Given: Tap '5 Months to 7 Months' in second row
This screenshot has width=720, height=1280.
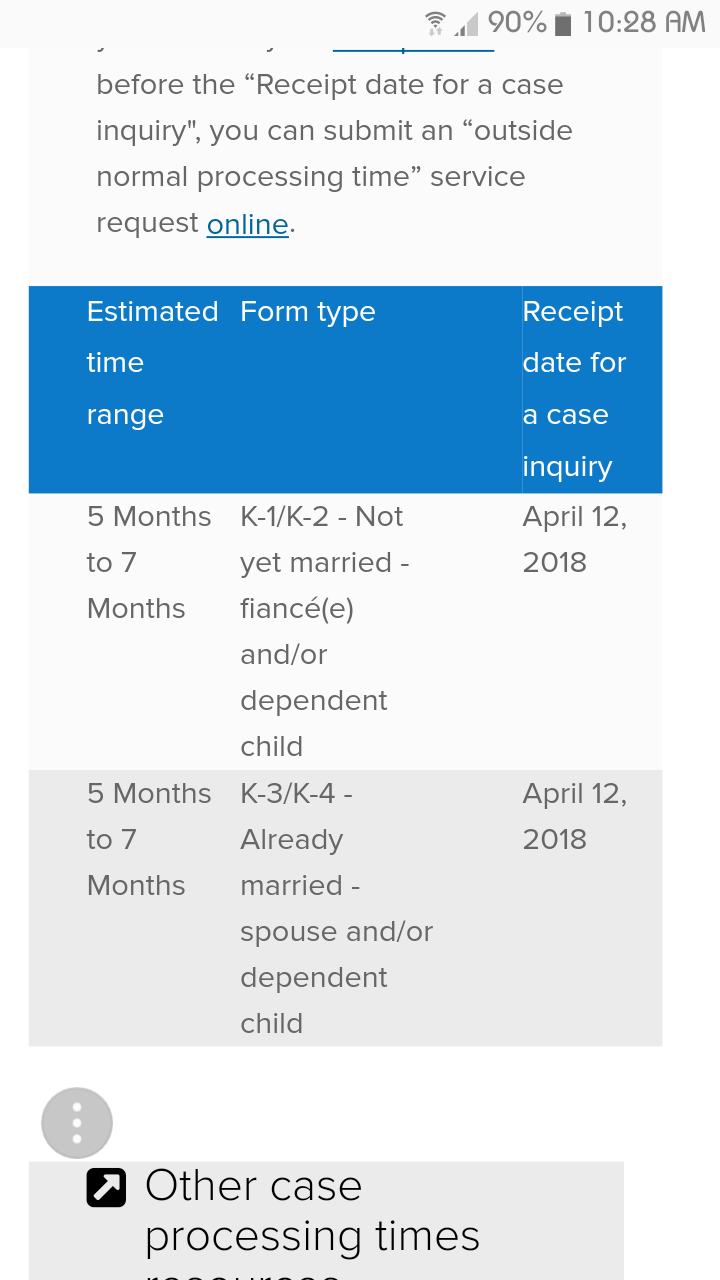Looking at the screenshot, I should pyautogui.click(x=149, y=839).
